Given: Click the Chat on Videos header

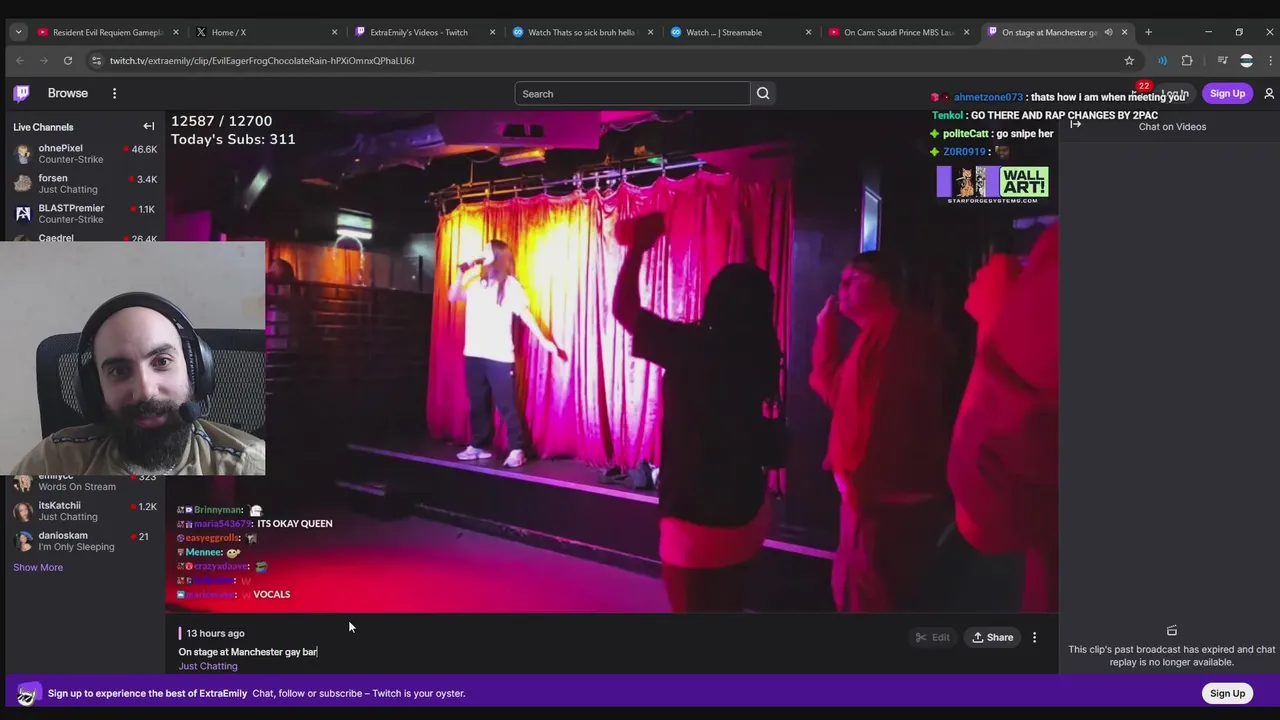Looking at the screenshot, I should click(1172, 126).
